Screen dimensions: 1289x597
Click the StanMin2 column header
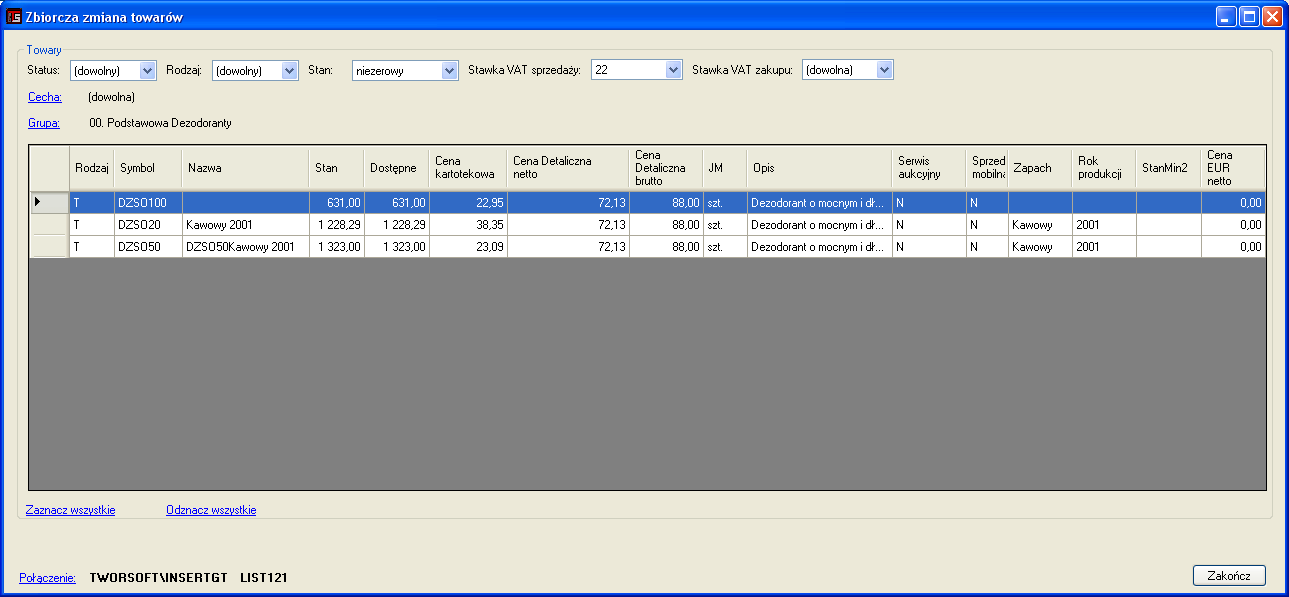[1169, 168]
